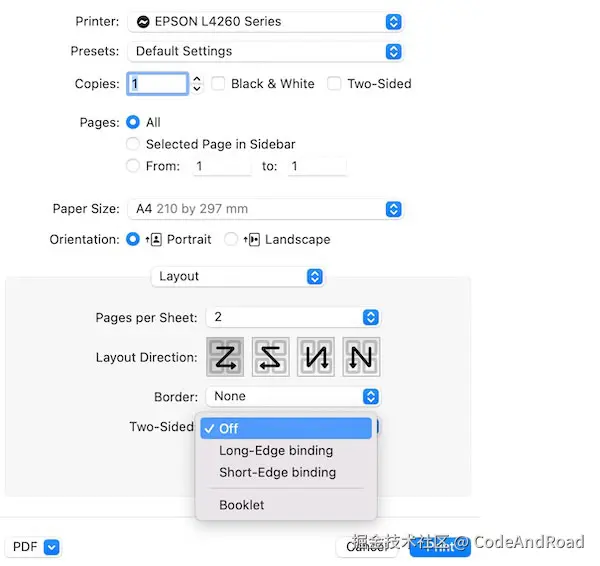Select the N-shaped layout direction icon
600x566 pixels.
(362, 357)
